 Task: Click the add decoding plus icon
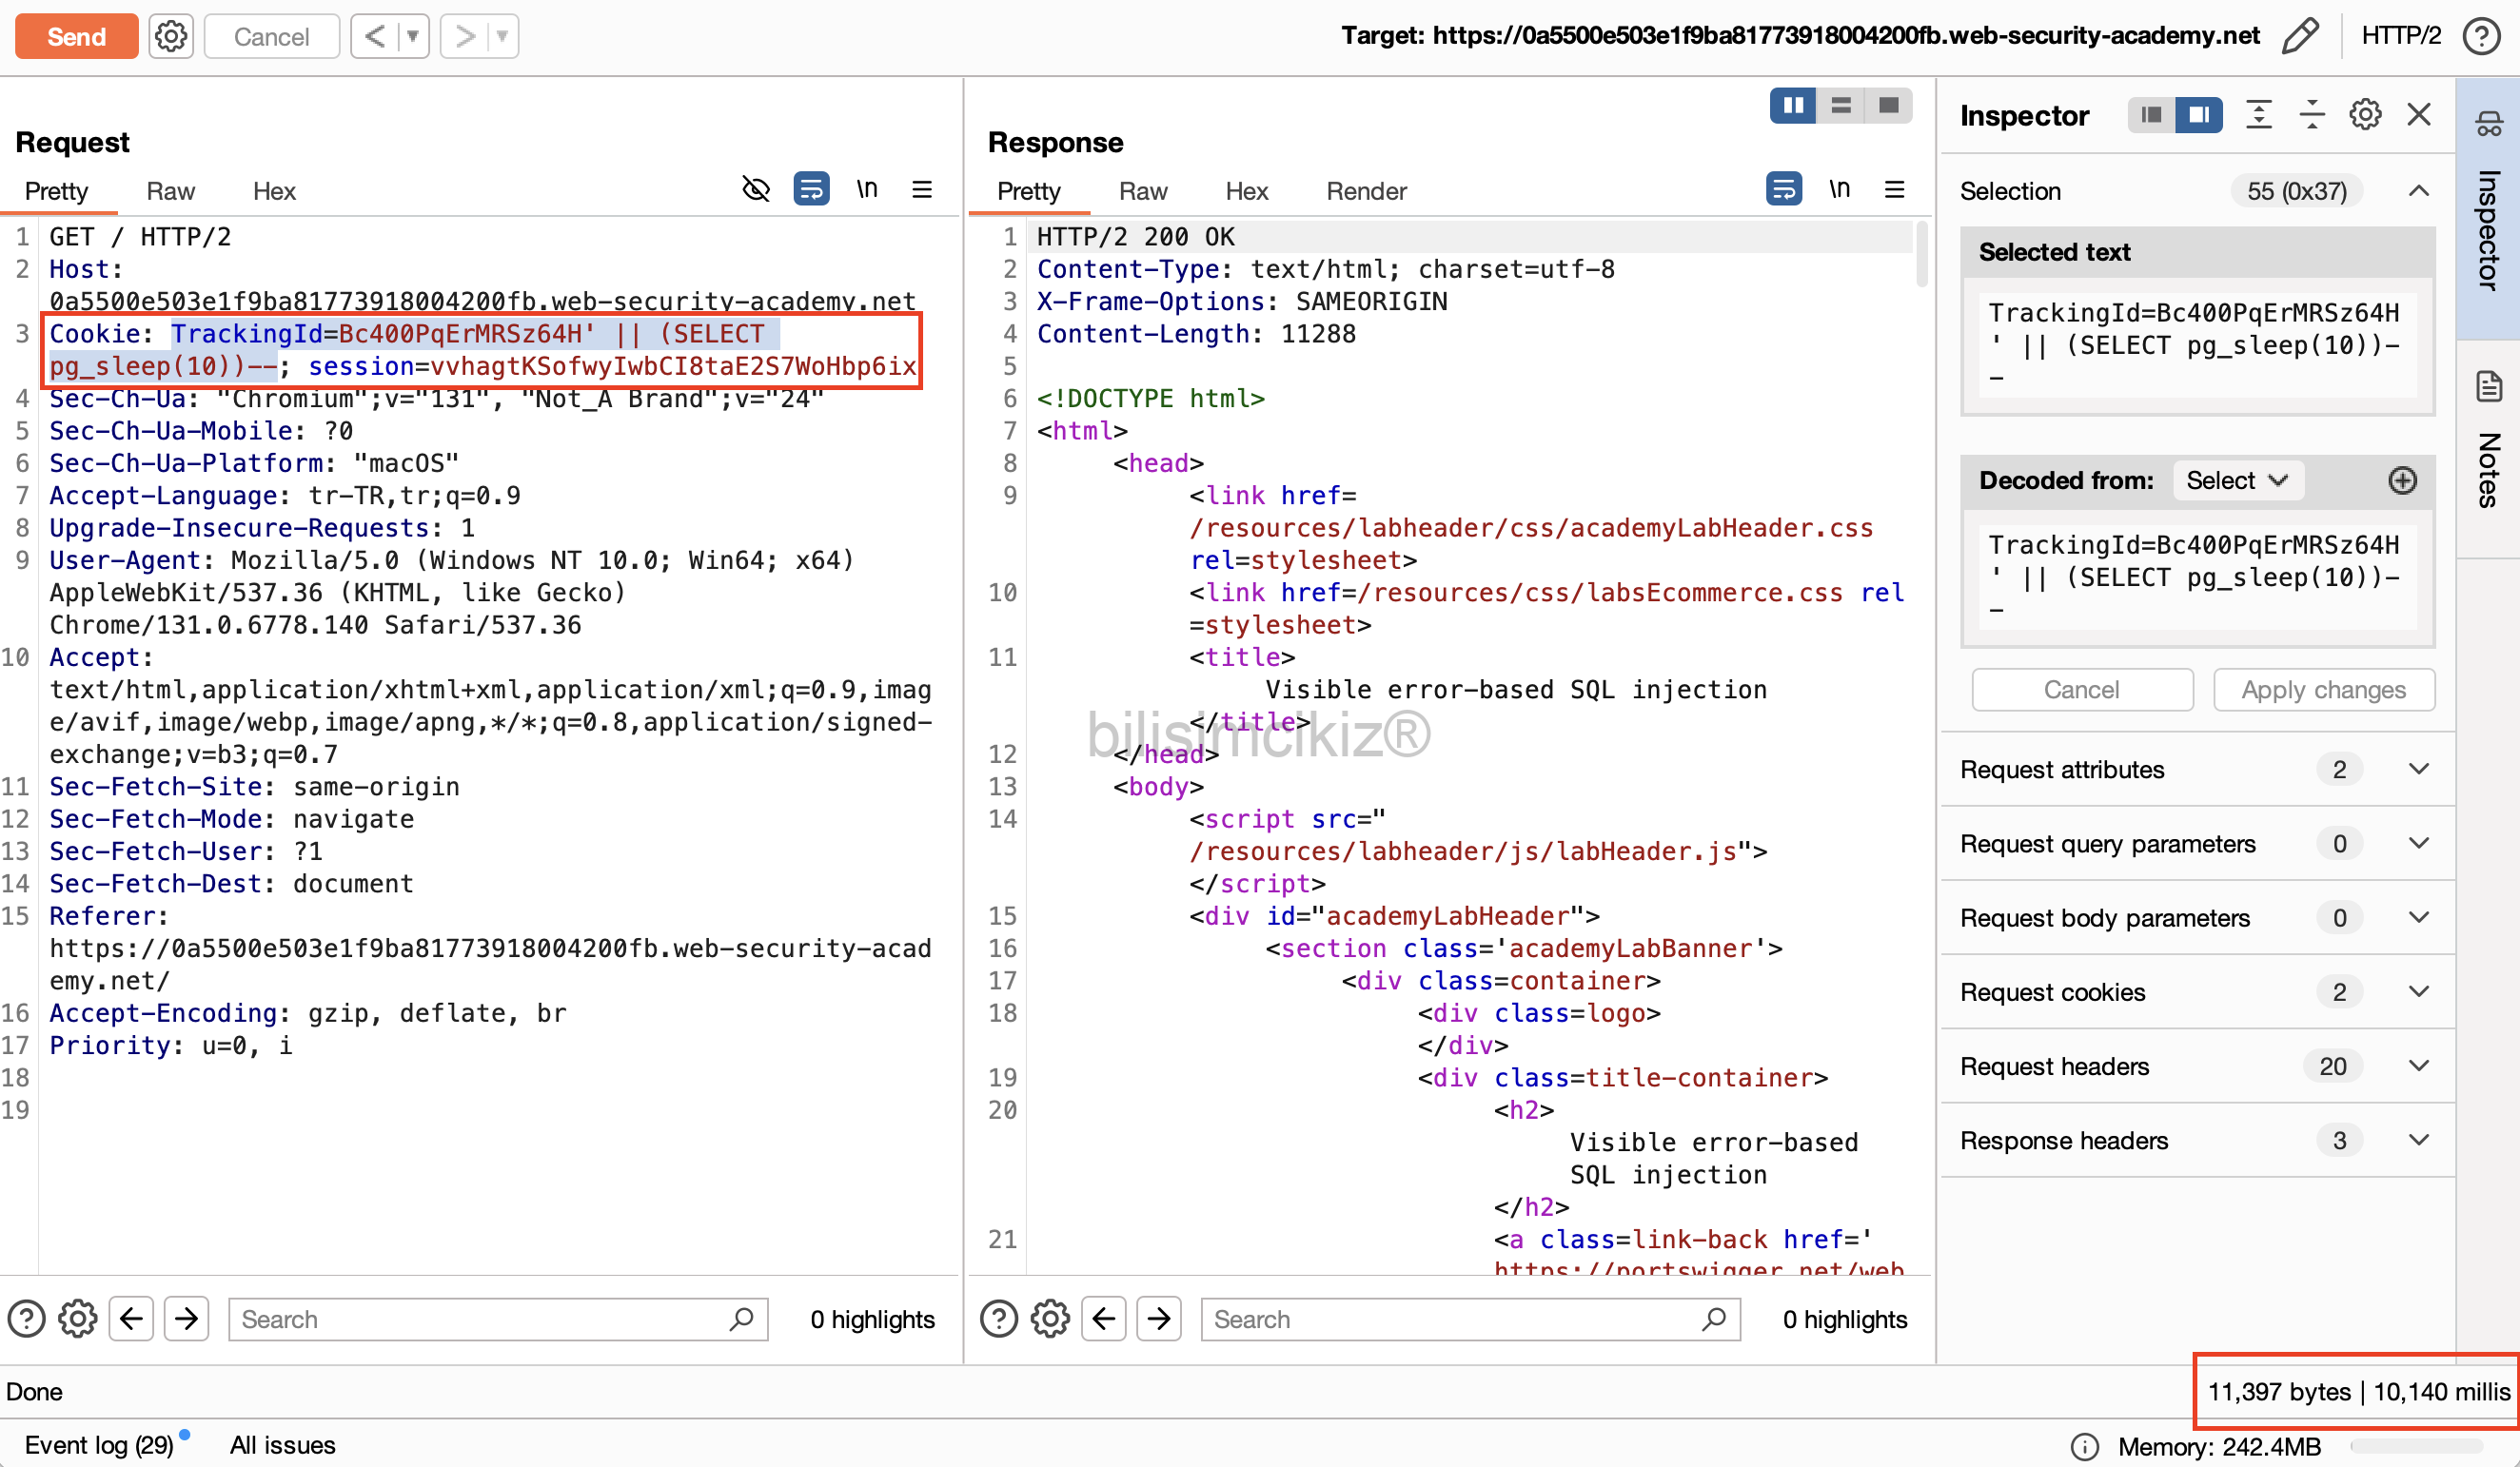(x=2402, y=481)
